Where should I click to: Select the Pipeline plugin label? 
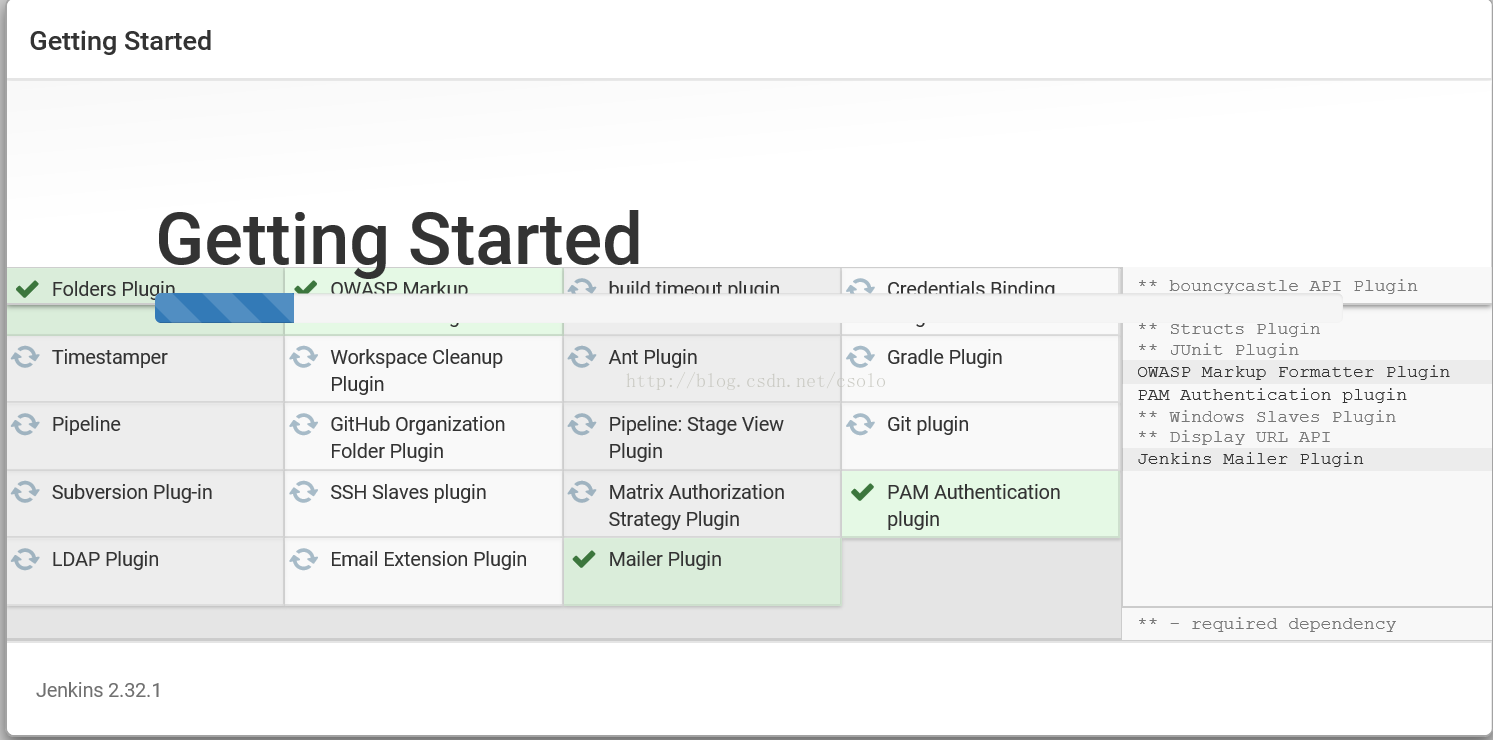pos(86,424)
